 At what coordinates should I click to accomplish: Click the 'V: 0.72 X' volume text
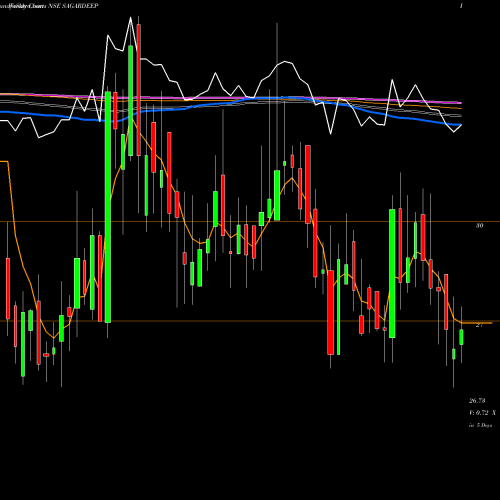coord(482,413)
